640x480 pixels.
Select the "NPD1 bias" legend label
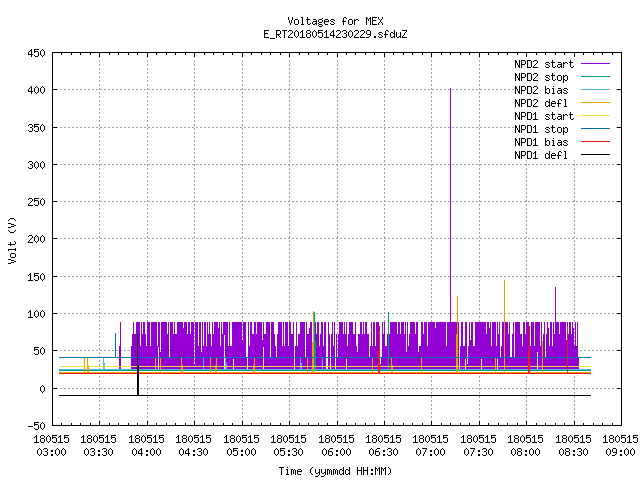point(541,142)
